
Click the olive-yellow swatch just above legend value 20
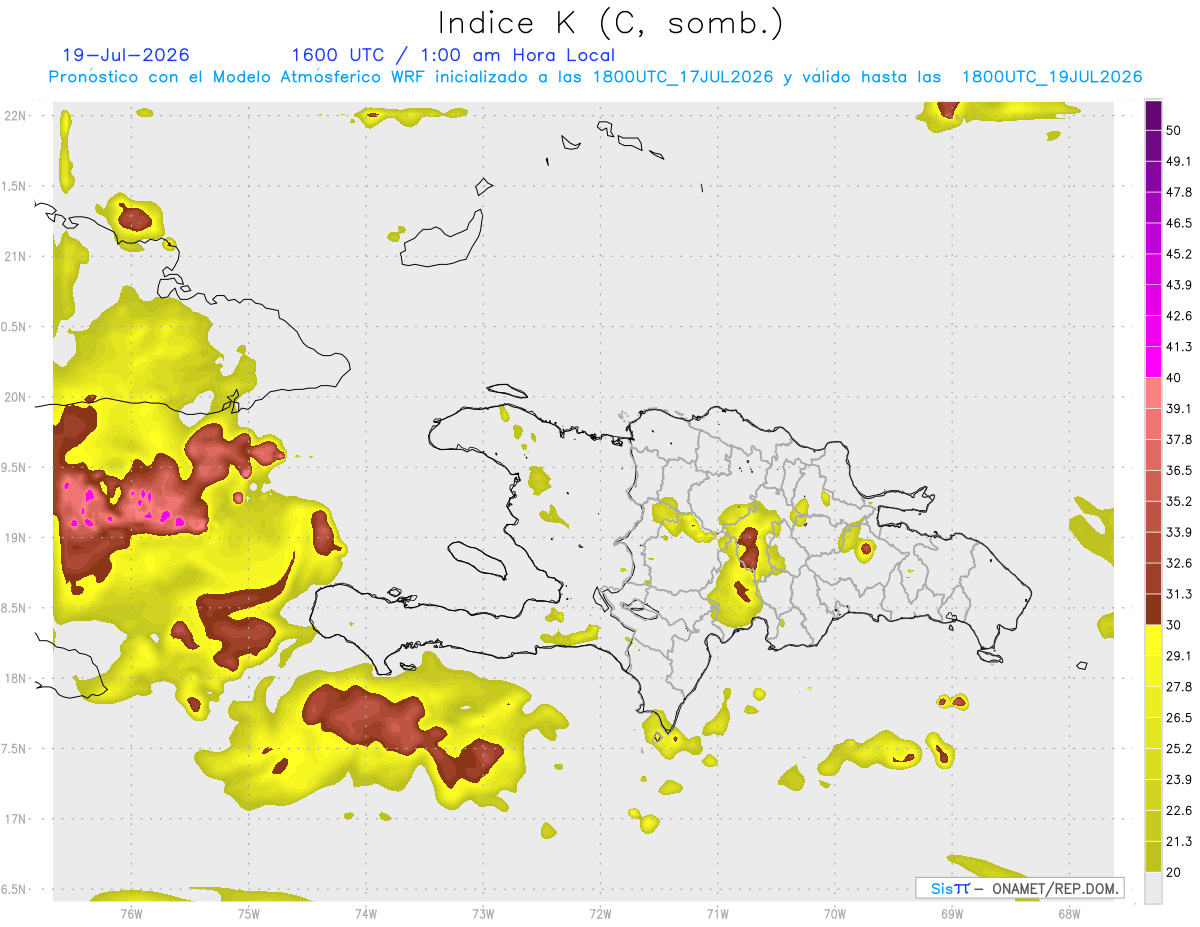(1154, 856)
